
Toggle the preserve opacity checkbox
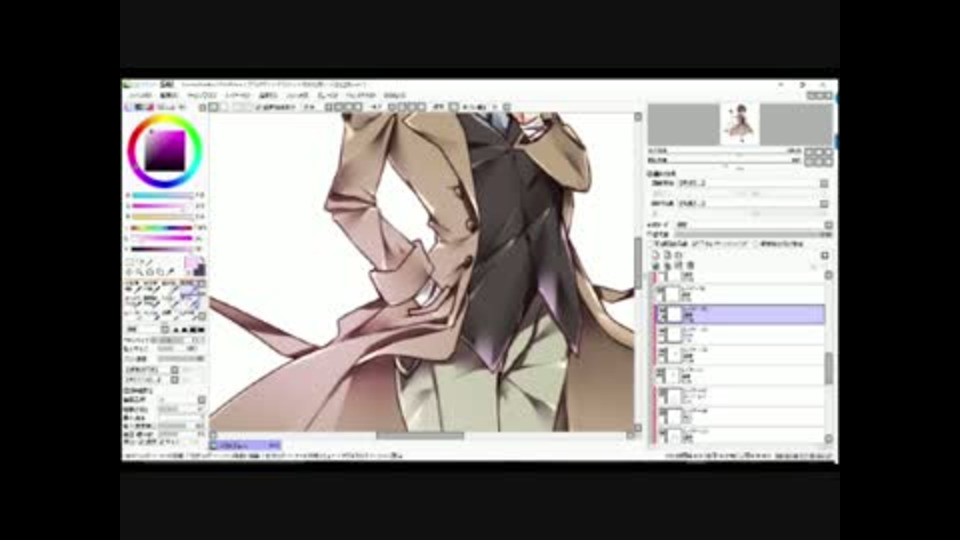pyautogui.click(x=653, y=244)
